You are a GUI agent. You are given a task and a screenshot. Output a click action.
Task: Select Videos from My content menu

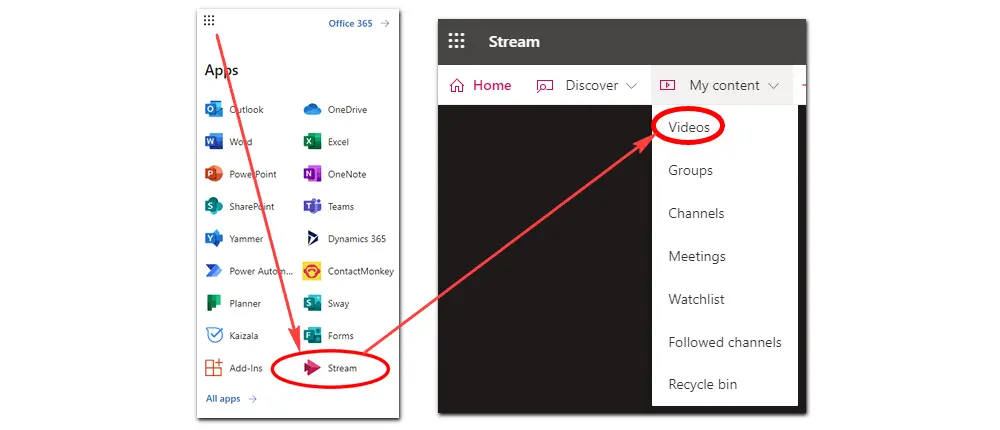(x=689, y=127)
